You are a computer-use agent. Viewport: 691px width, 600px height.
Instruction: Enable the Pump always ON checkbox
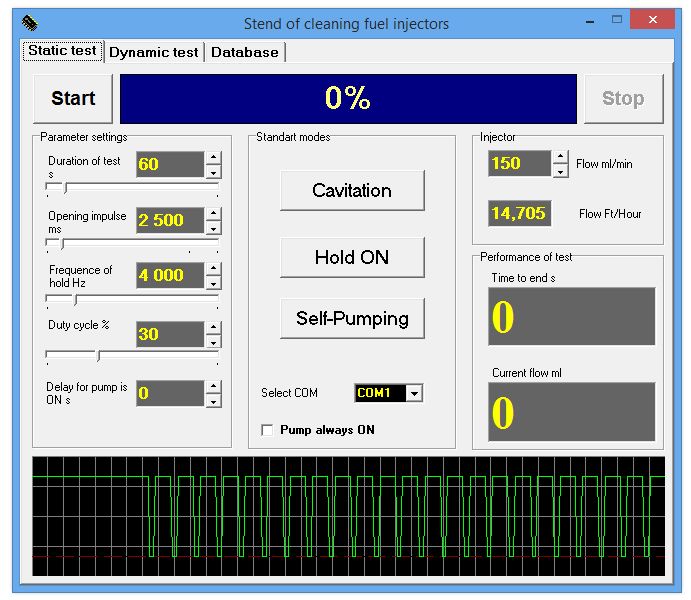(267, 430)
